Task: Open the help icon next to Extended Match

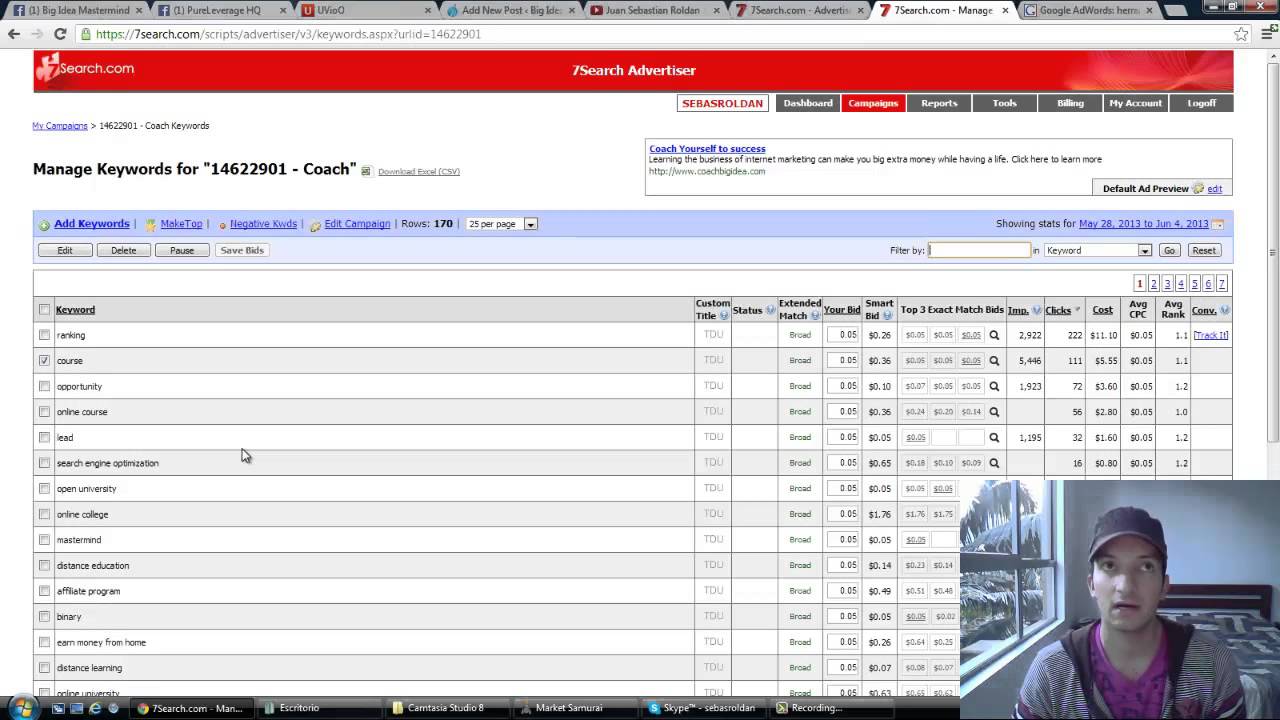Action: click(815, 316)
